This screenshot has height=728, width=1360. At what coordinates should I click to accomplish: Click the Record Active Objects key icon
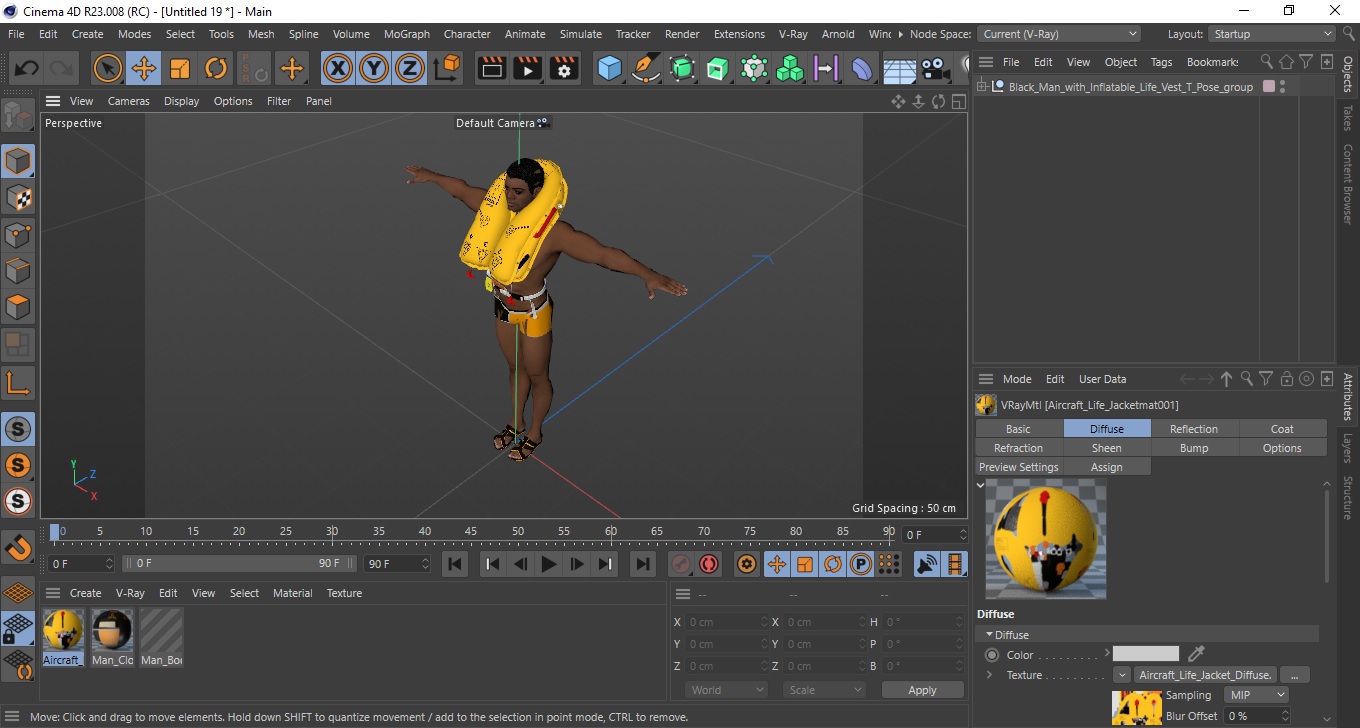pos(680,564)
